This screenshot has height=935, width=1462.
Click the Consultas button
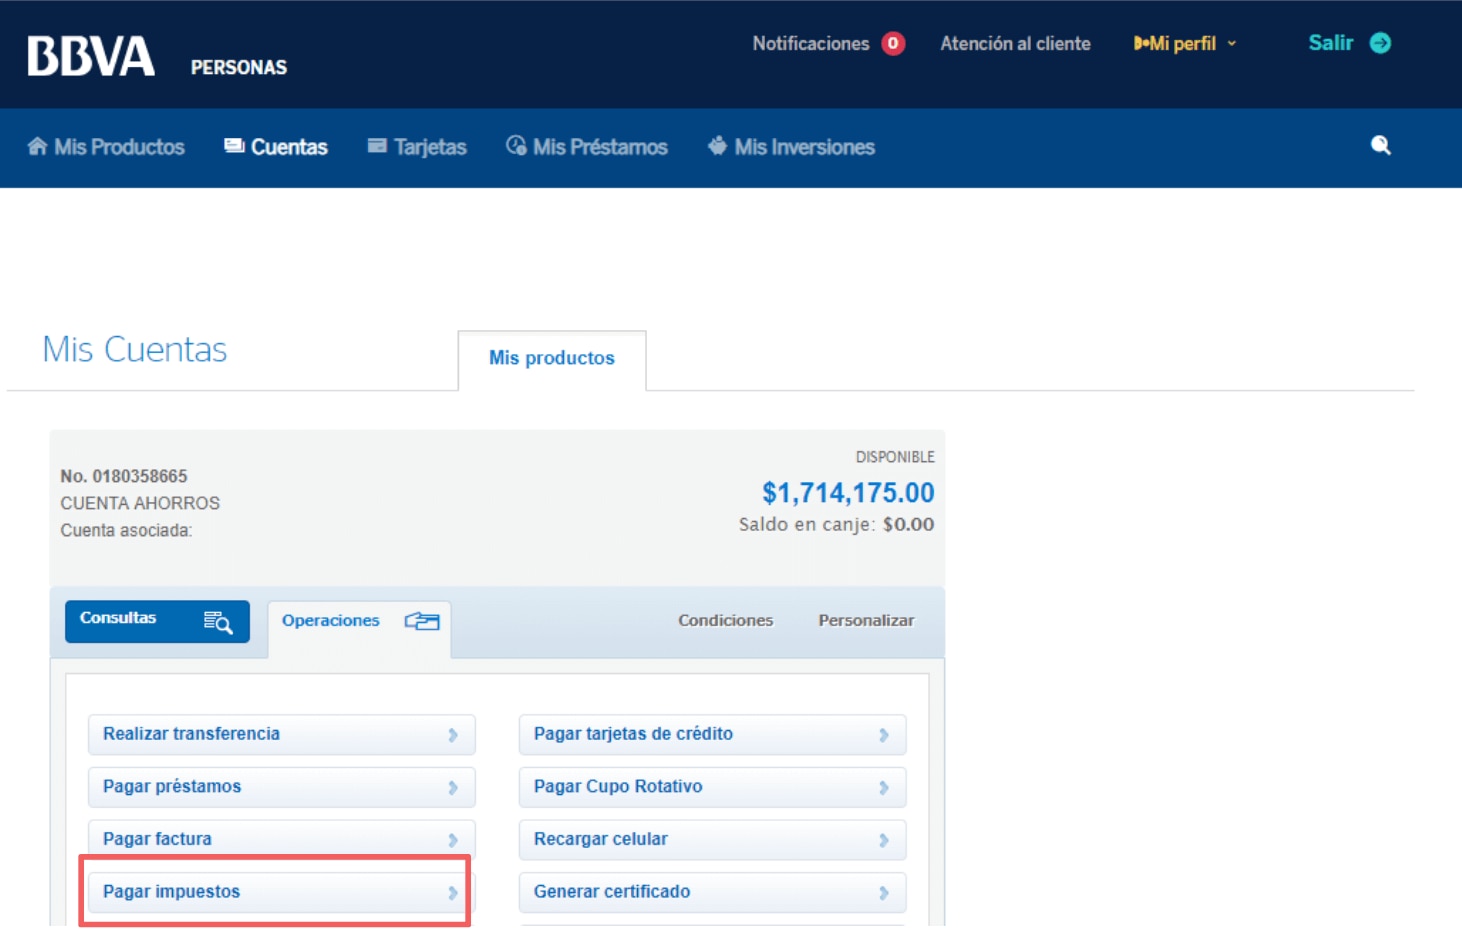coord(157,621)
